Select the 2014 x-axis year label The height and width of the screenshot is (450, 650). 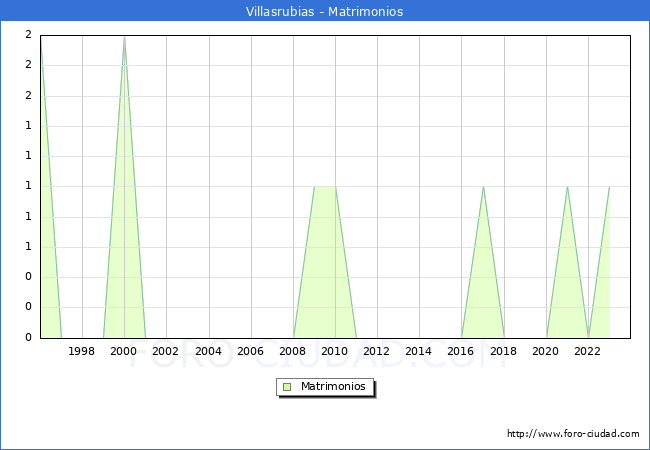tap(418, 351)
